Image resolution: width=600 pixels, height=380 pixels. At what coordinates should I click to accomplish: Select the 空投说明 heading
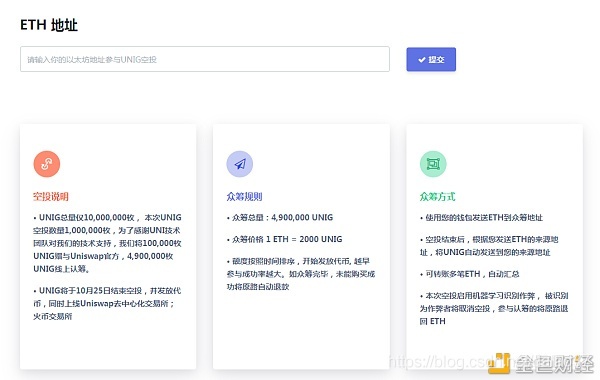(51, 197)
